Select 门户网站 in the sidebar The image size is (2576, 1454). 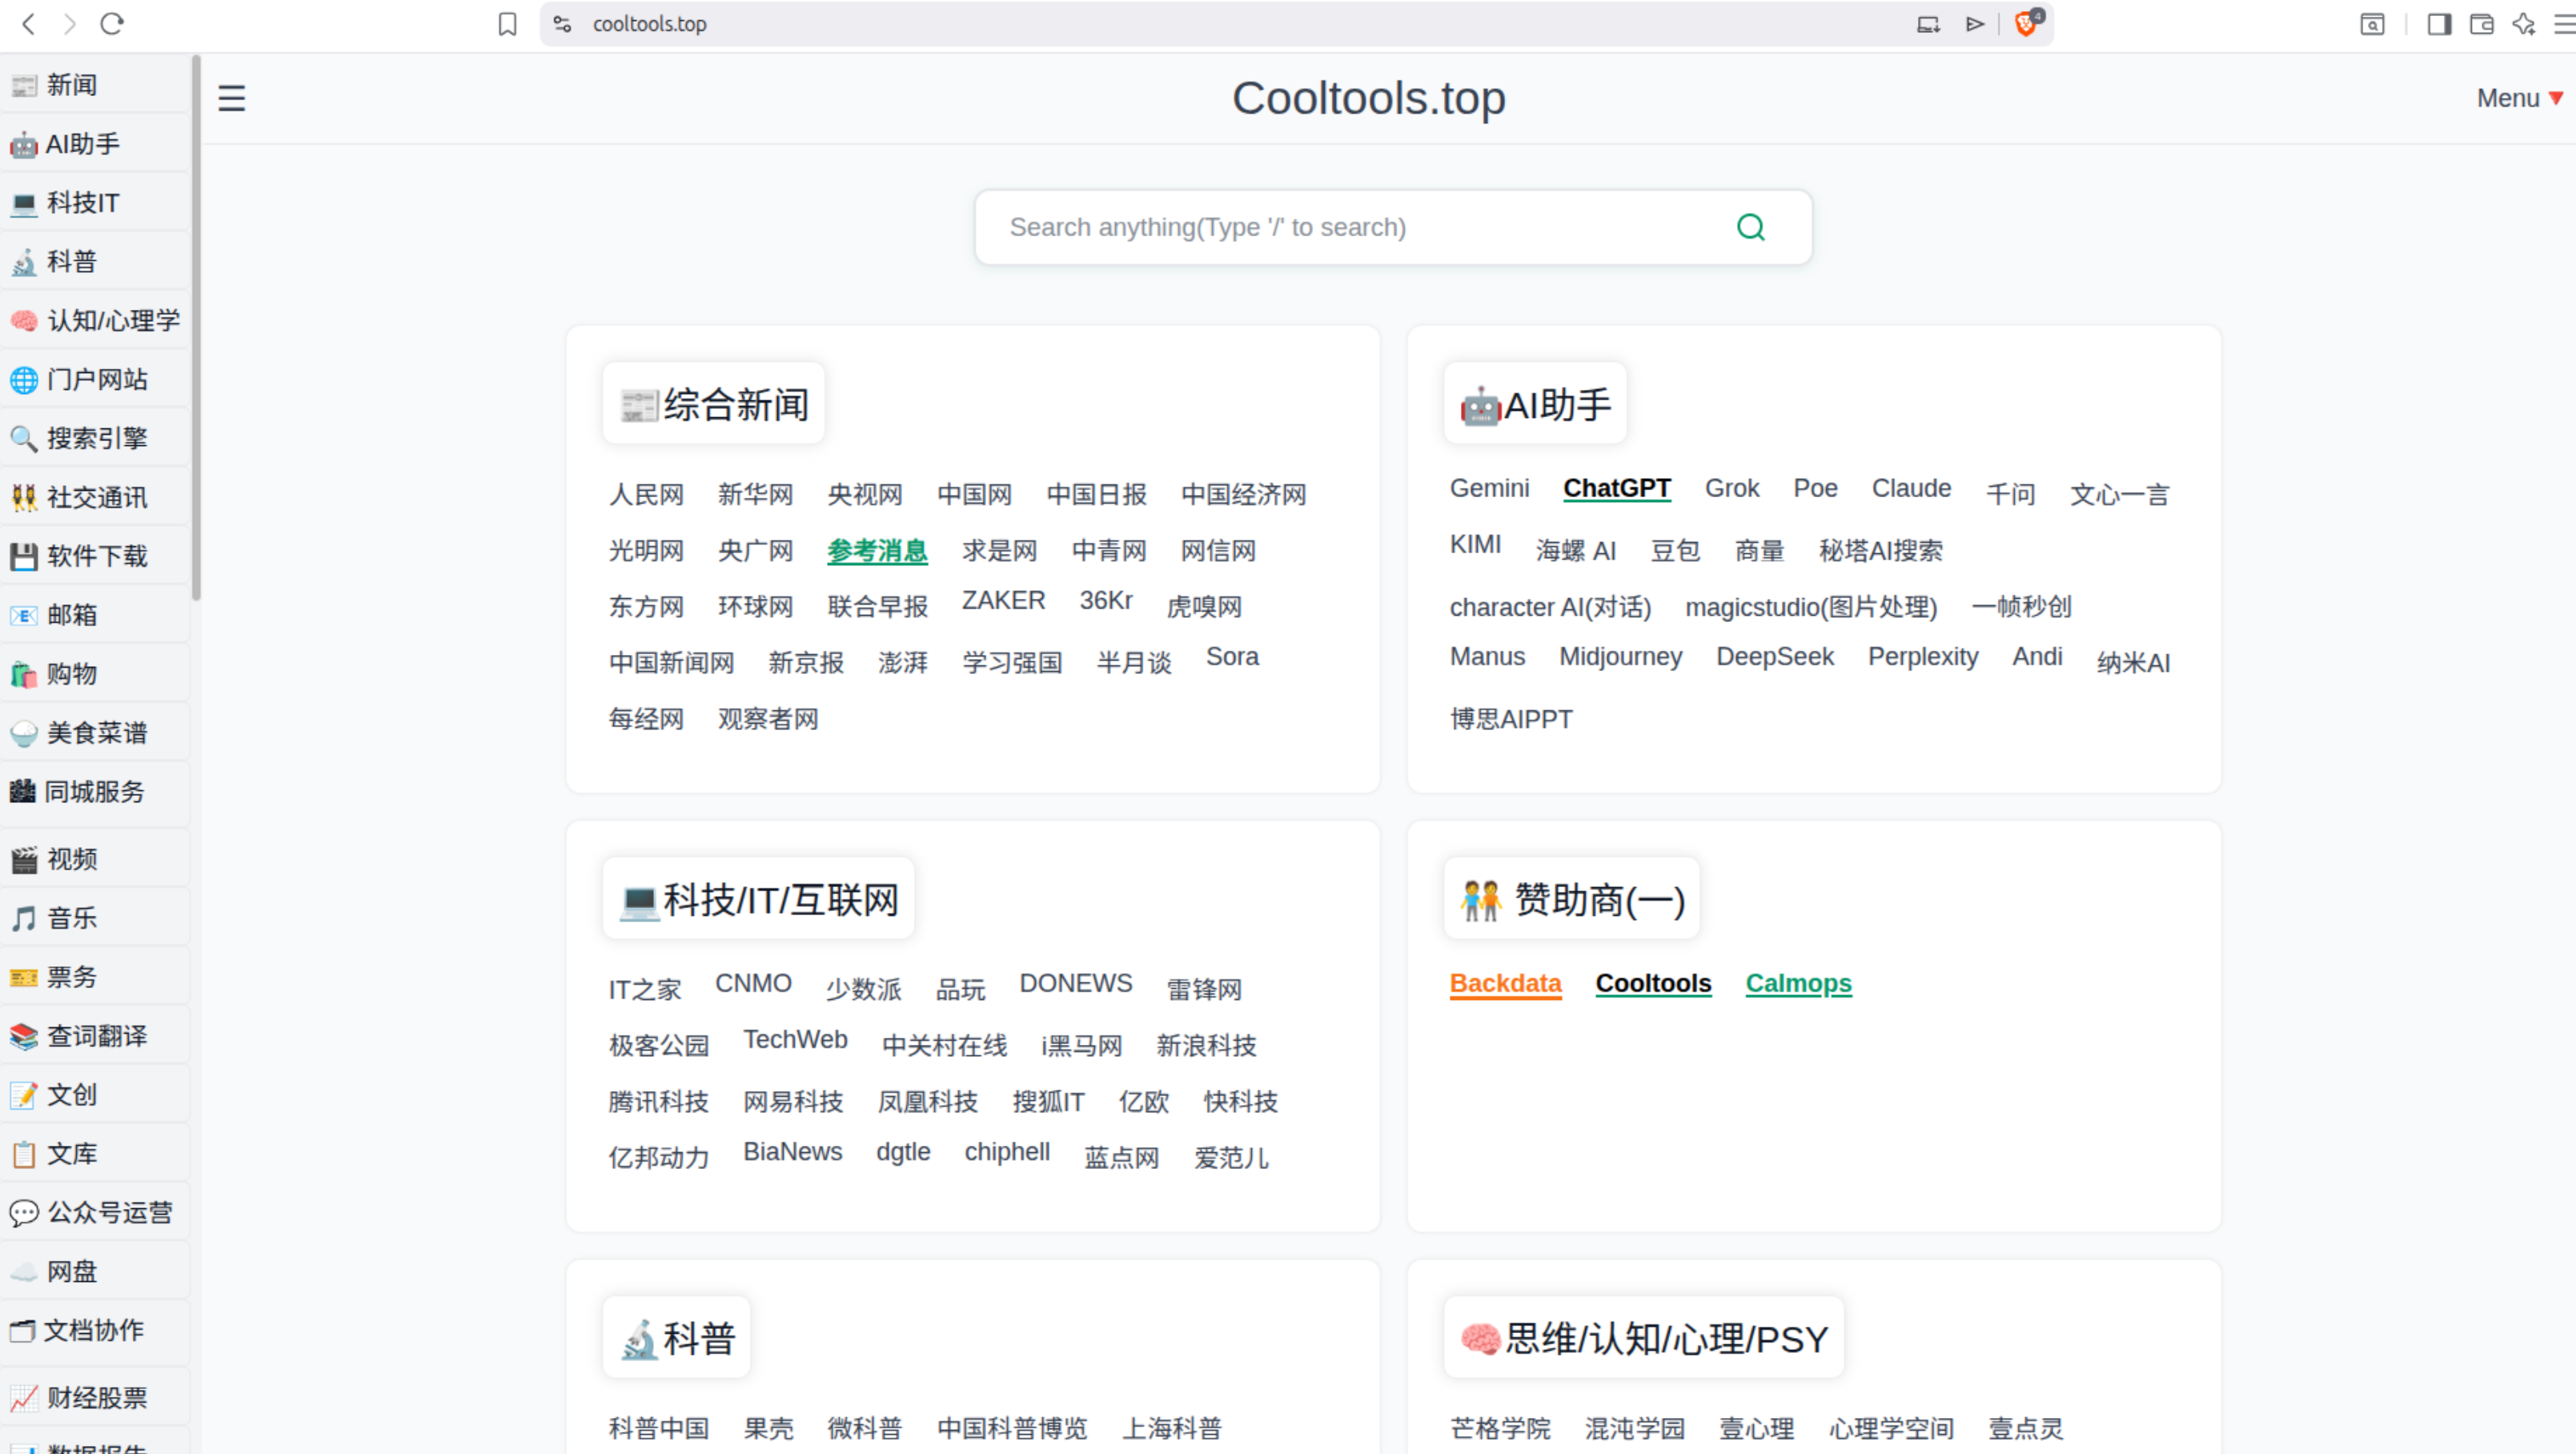[x=94, y=380]
